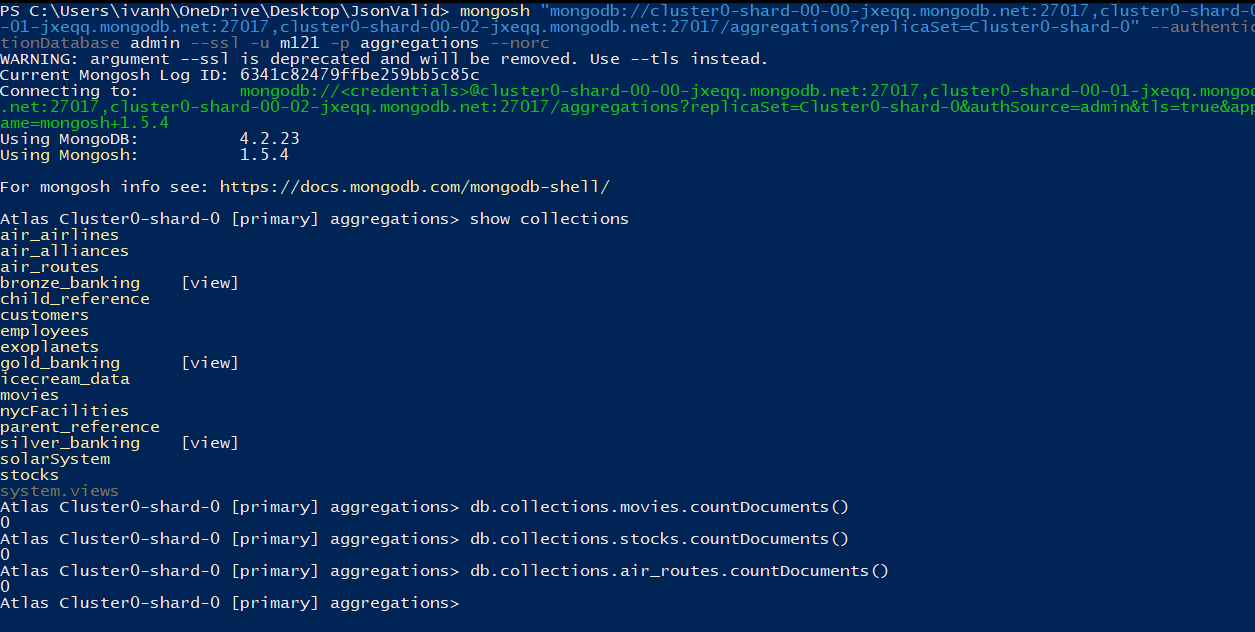Select the child_reference collection name
The image size is (1255, 632).
click(x=75, y=299)
